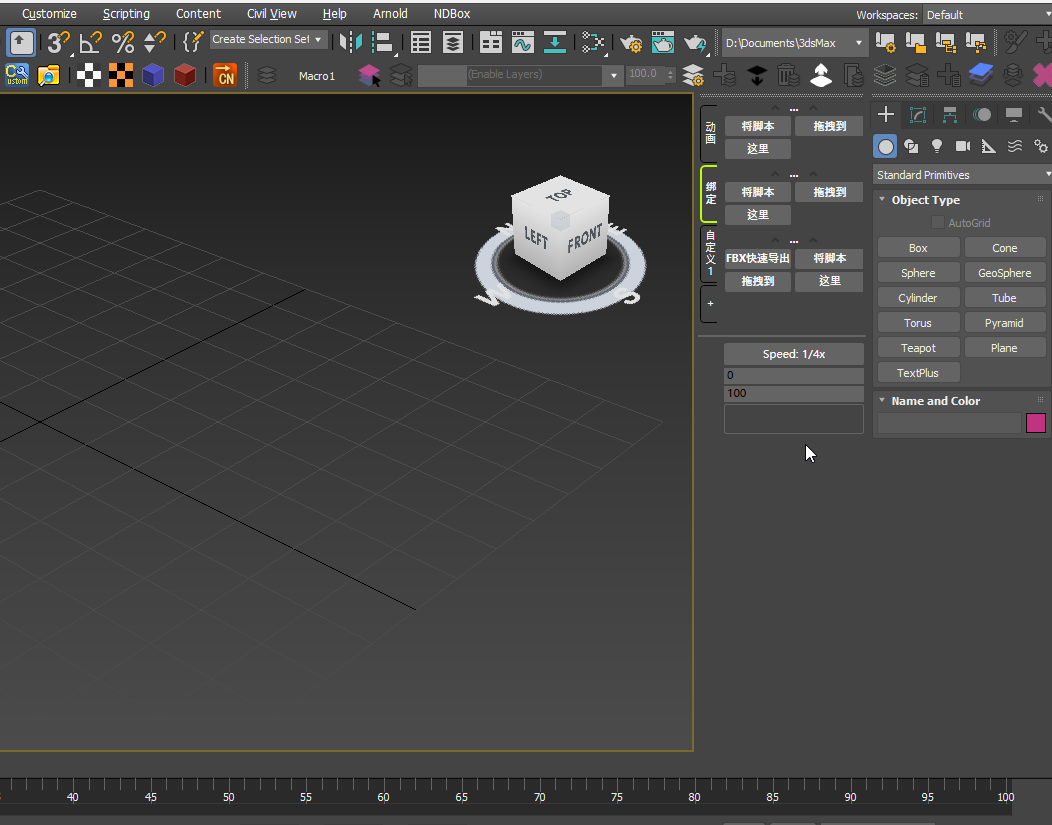Collapse the Name and Color rollout
Viewport: 1052px width, 825px height.
point(882,400)
